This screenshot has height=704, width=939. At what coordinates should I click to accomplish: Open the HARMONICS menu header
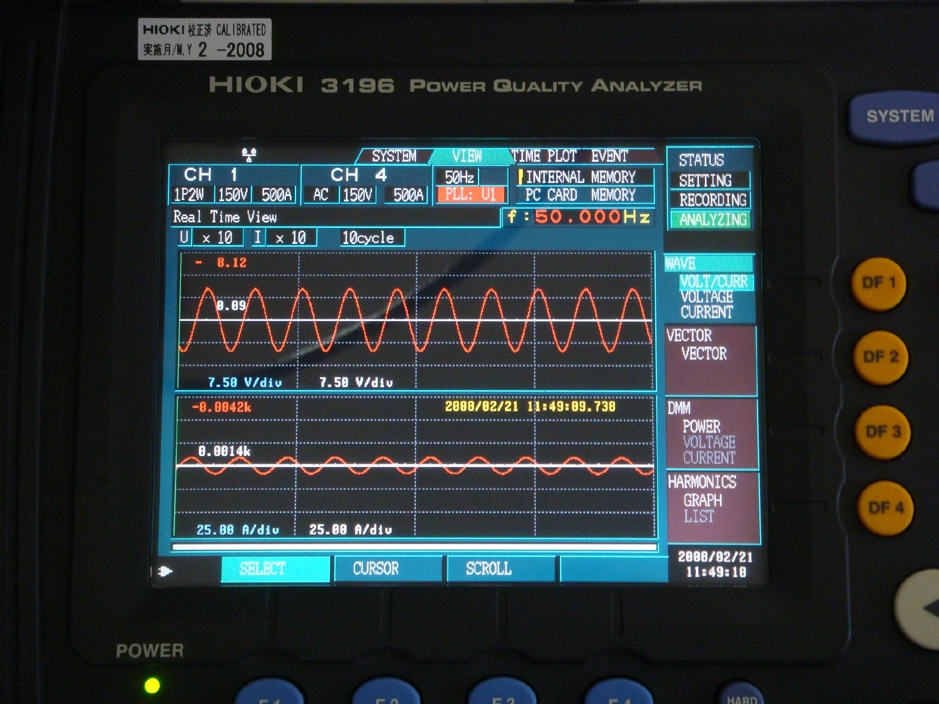(x=702, y=482)
